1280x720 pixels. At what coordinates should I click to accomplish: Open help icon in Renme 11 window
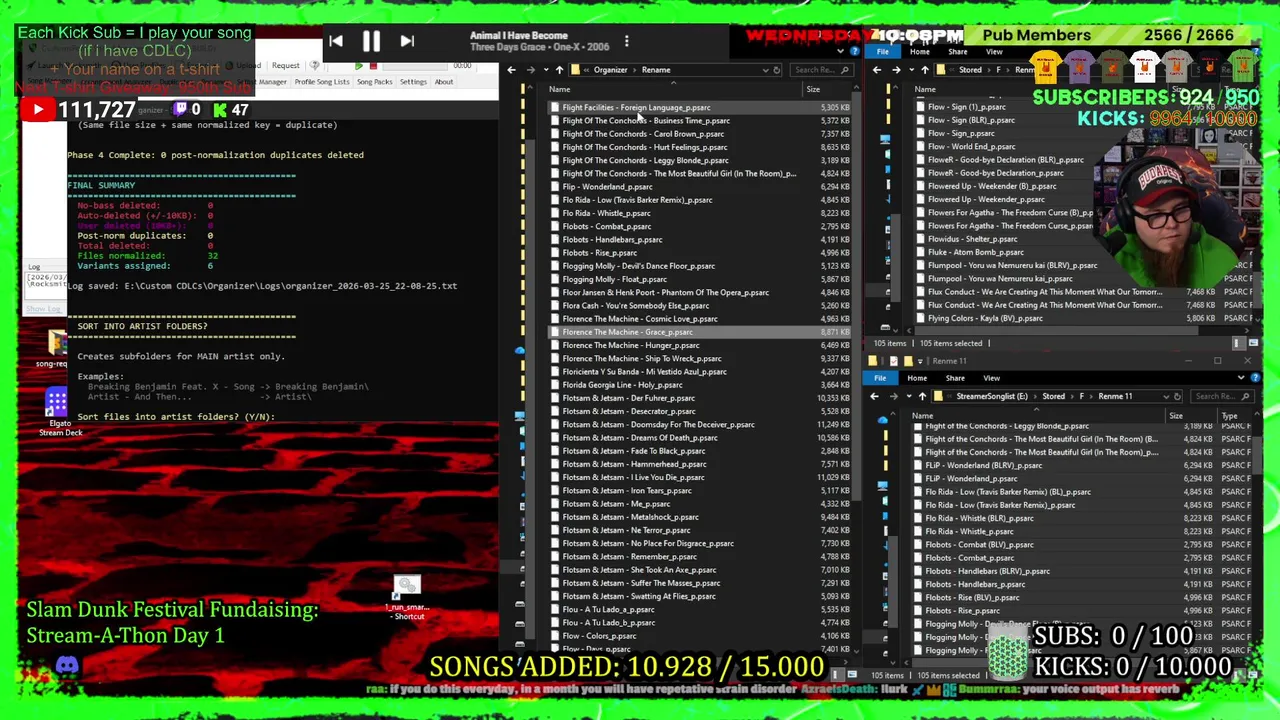point(1254,378)
